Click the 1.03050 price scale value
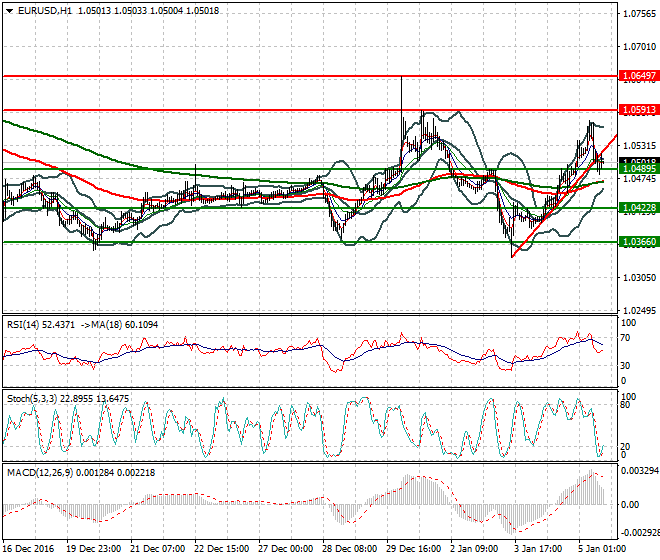 639,277
